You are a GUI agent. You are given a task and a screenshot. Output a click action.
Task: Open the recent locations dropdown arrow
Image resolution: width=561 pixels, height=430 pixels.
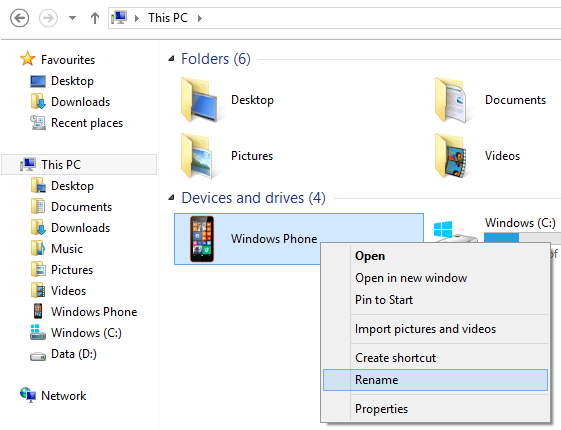click(x=72, y=18)
